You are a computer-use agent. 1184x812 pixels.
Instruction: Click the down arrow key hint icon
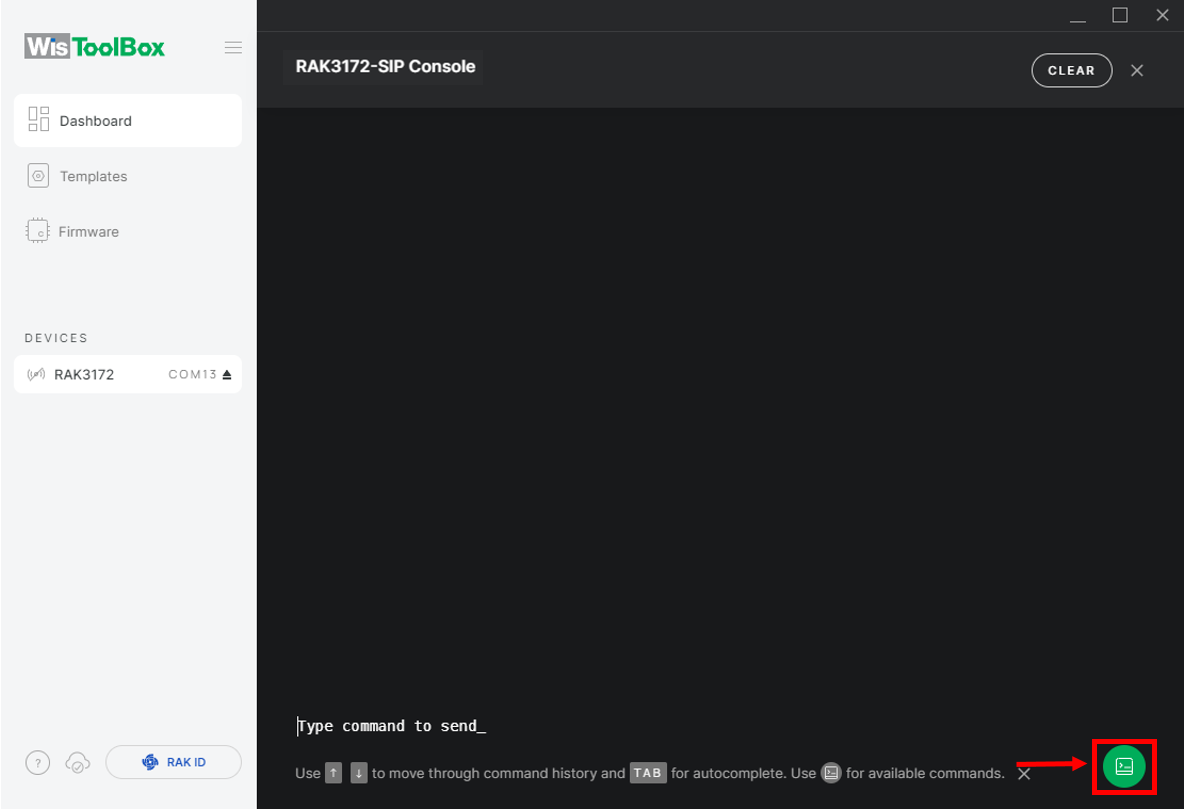pos(359,773)
